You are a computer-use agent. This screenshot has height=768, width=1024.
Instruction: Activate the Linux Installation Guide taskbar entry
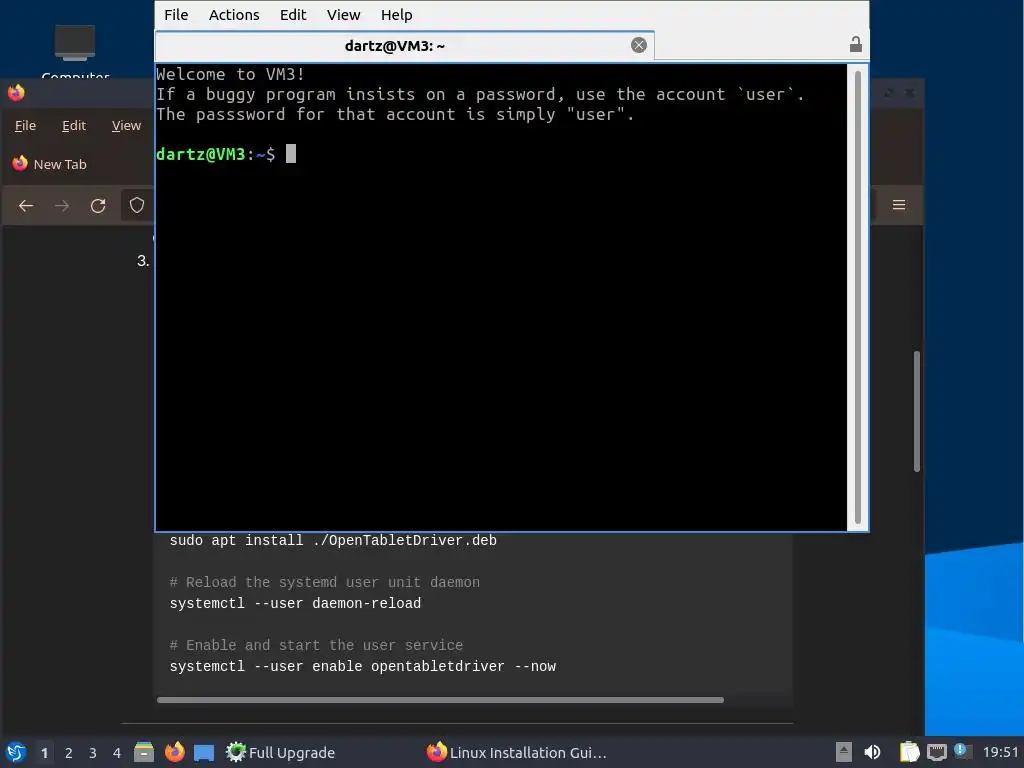[517, 752]
